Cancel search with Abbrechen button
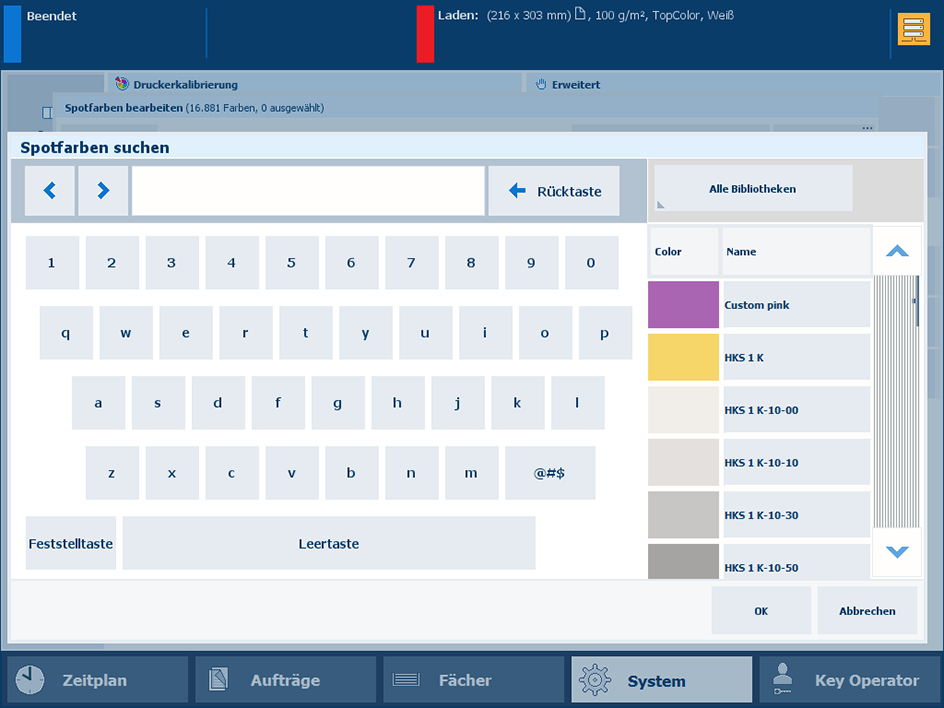The height and width of the screenshot is (708, 944). tap(867, 611)
